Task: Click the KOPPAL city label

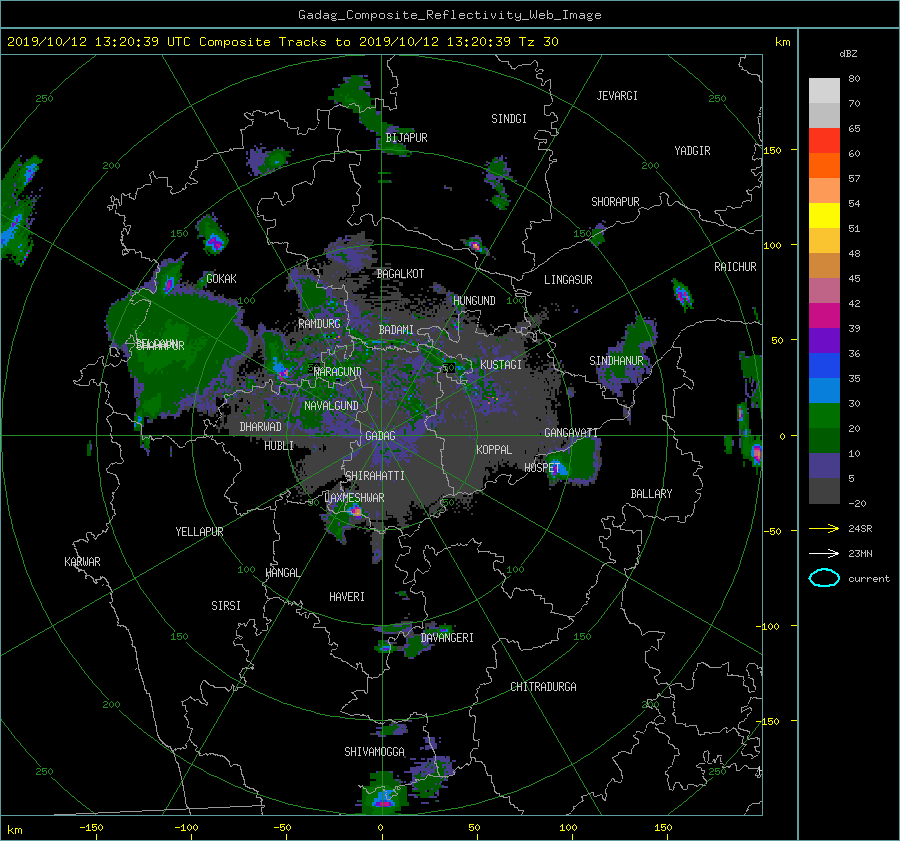Action: point(494,450)
